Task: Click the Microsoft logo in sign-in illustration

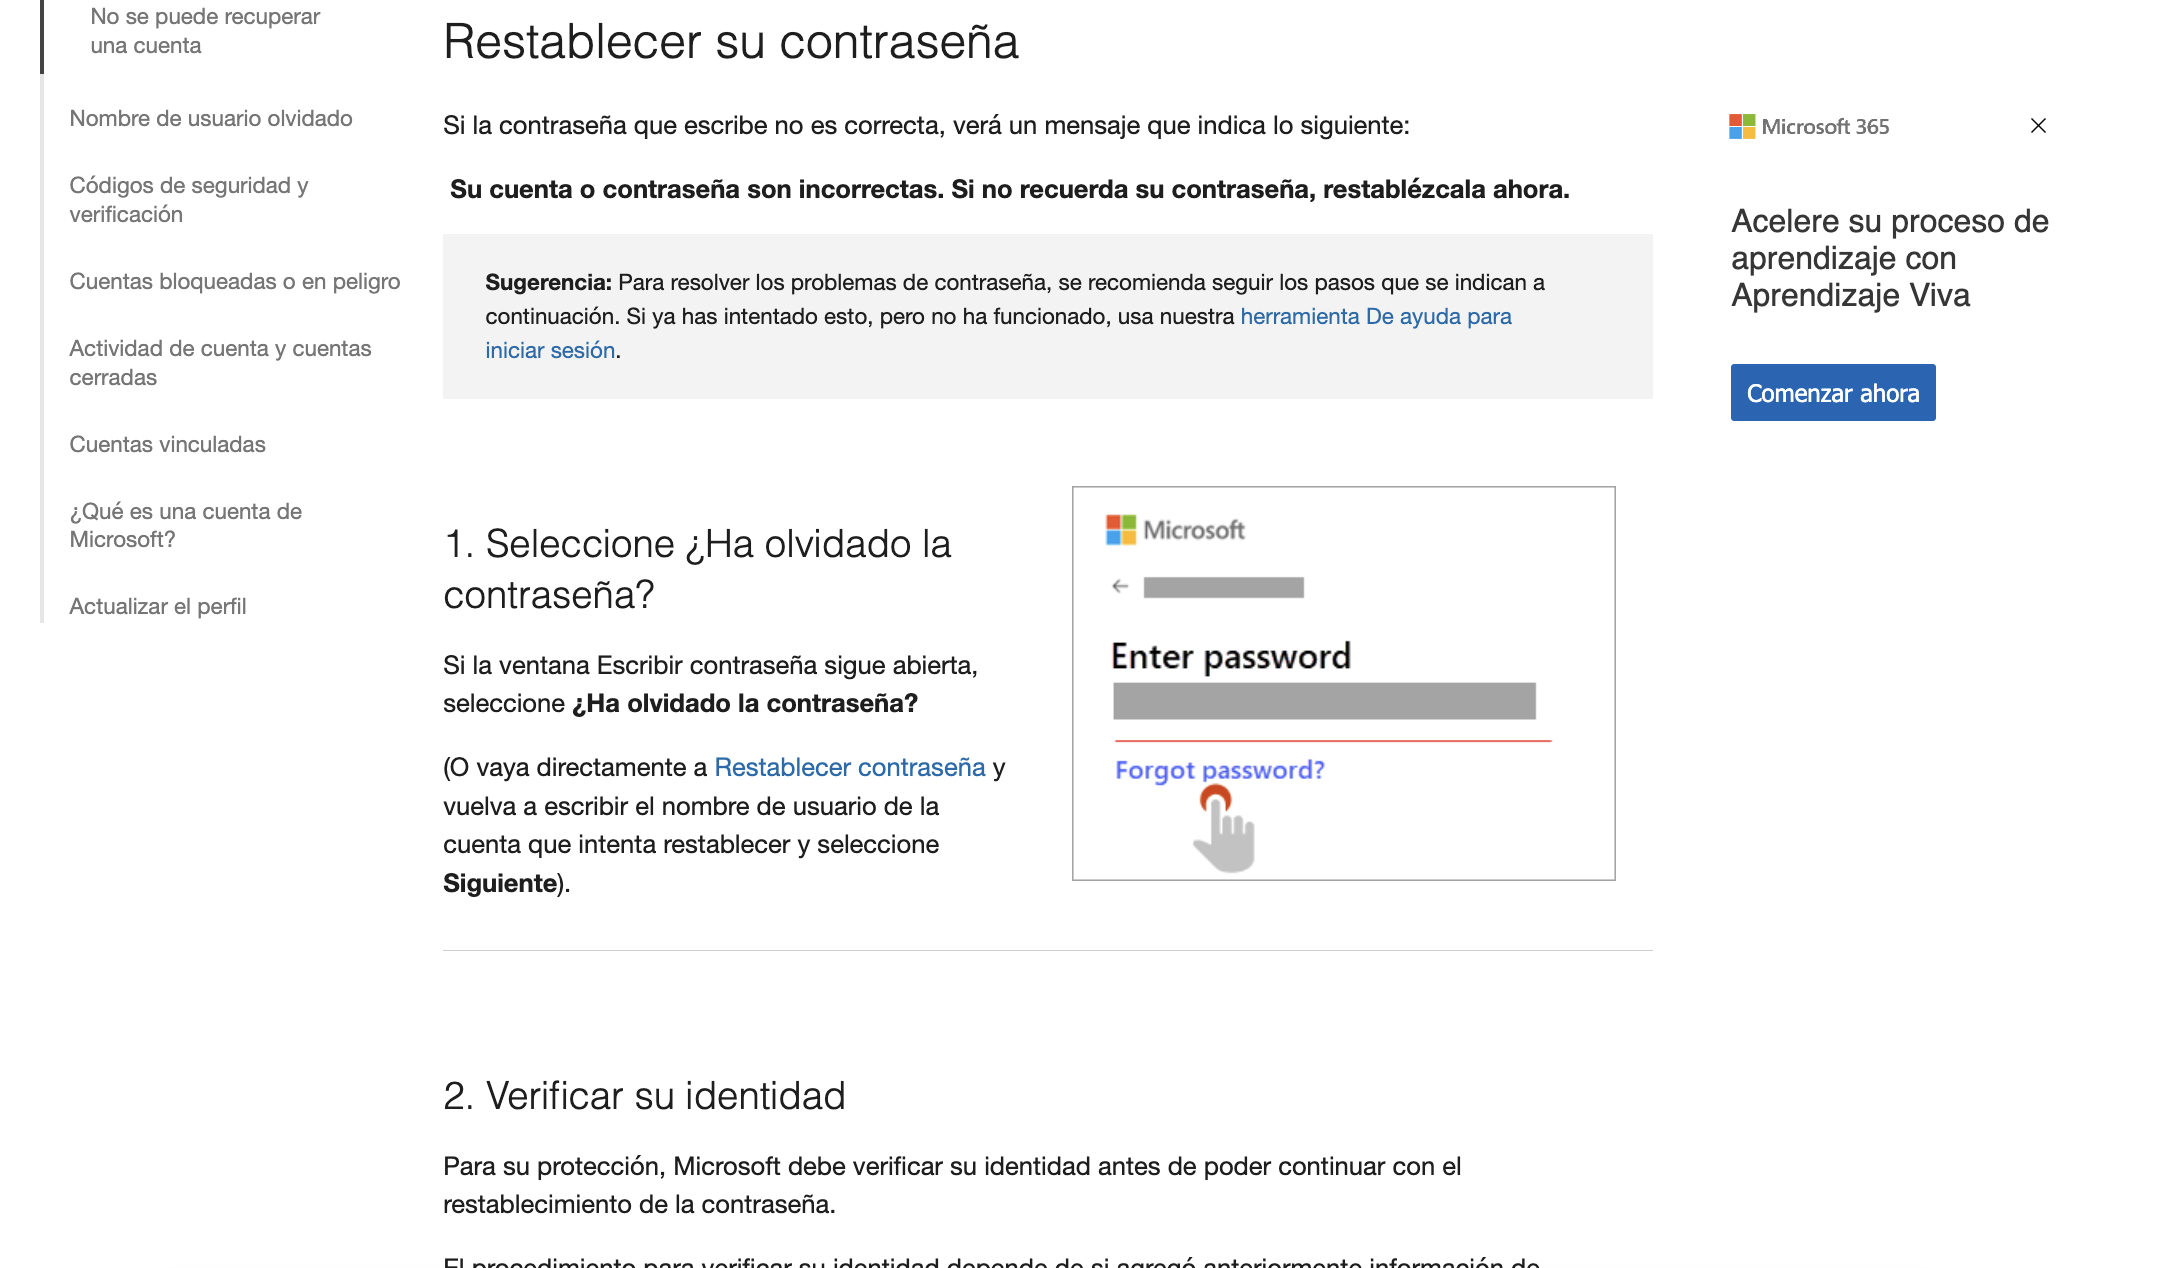Action: [1175, 530]
